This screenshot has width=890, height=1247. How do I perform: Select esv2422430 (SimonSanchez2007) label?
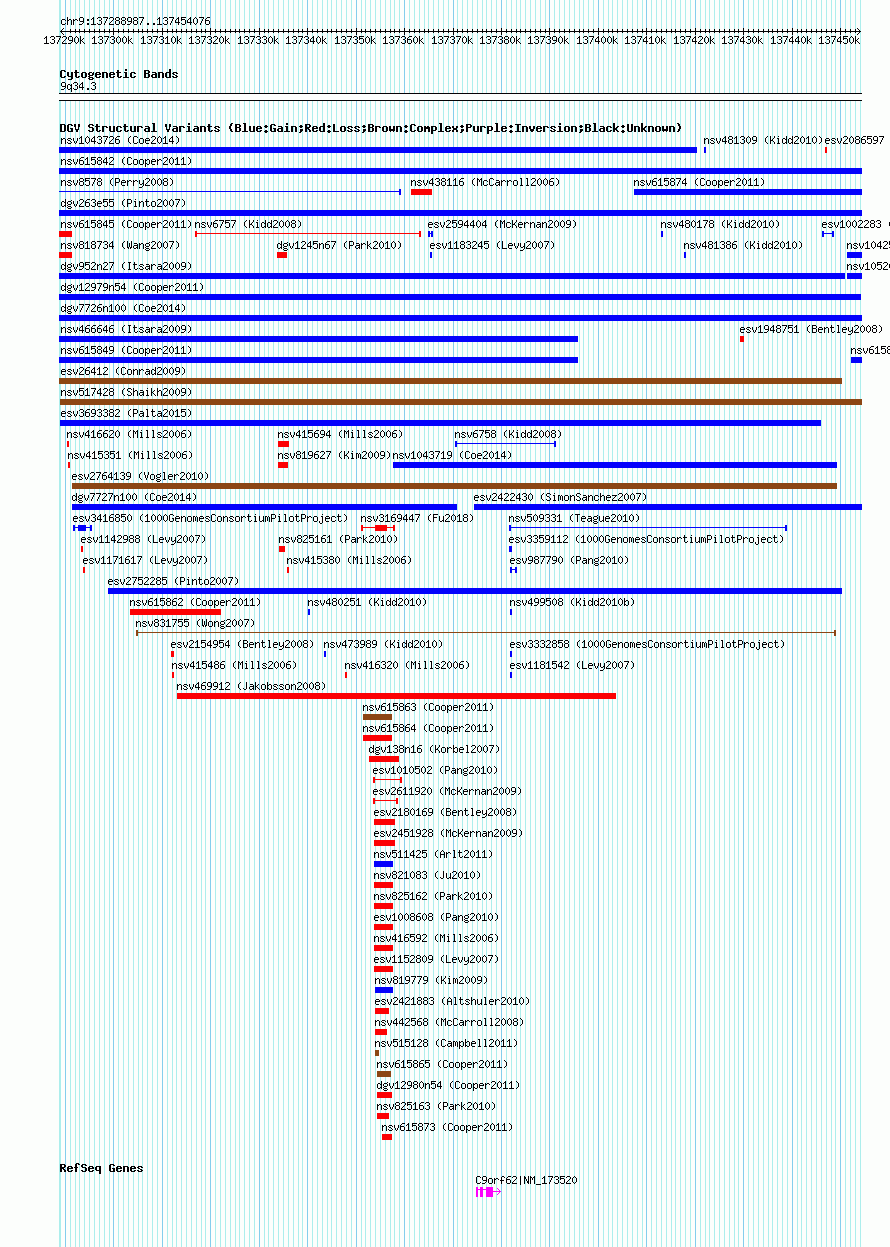tap(560, 497)
